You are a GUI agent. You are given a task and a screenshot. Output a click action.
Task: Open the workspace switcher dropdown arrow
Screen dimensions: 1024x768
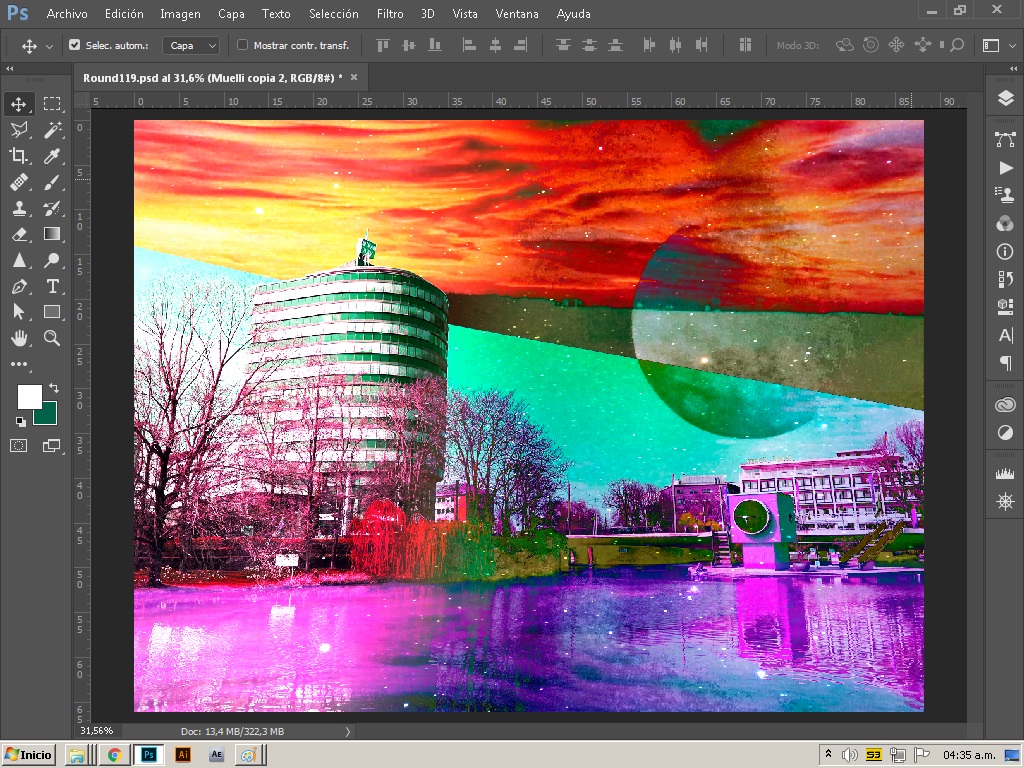tap(1012, 45)
